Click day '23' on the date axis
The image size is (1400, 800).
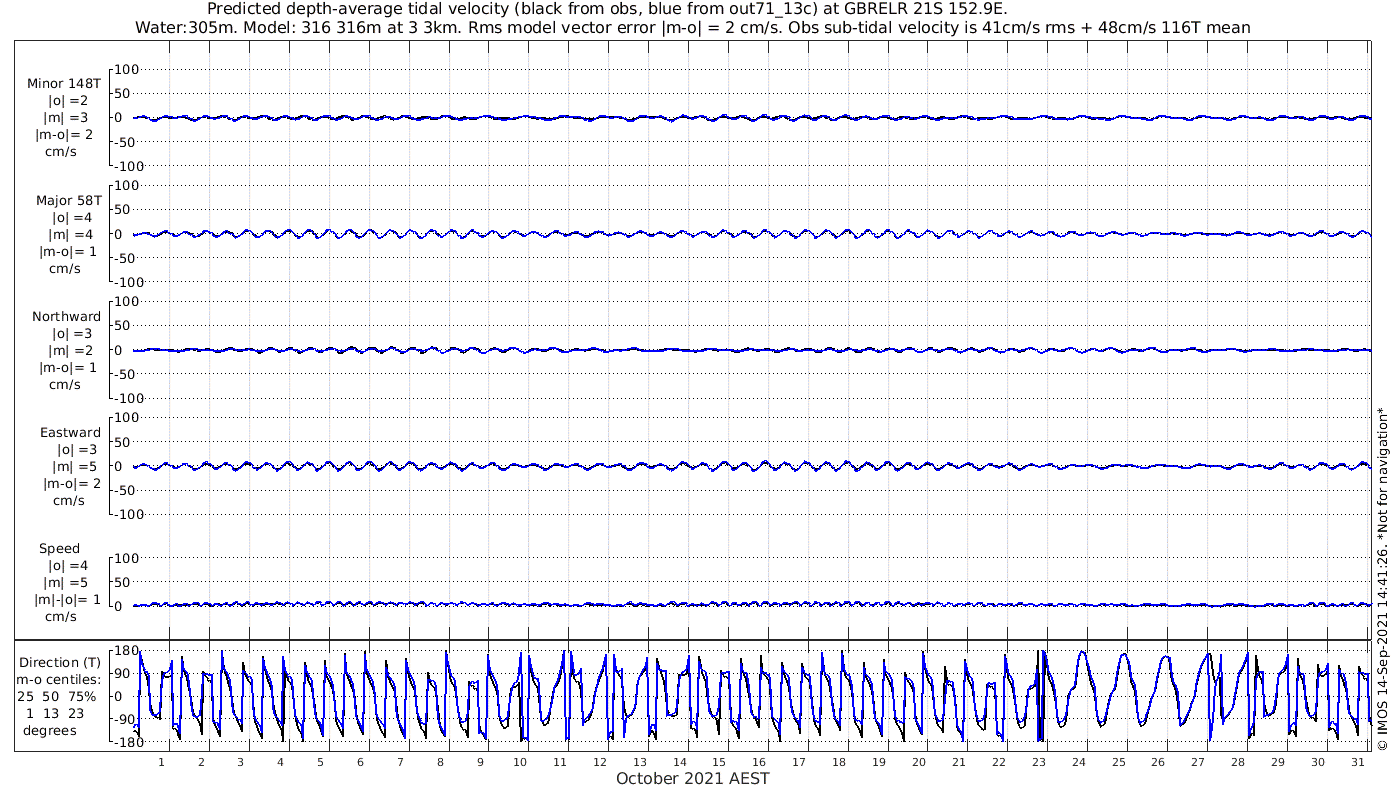coord(1039,762)
